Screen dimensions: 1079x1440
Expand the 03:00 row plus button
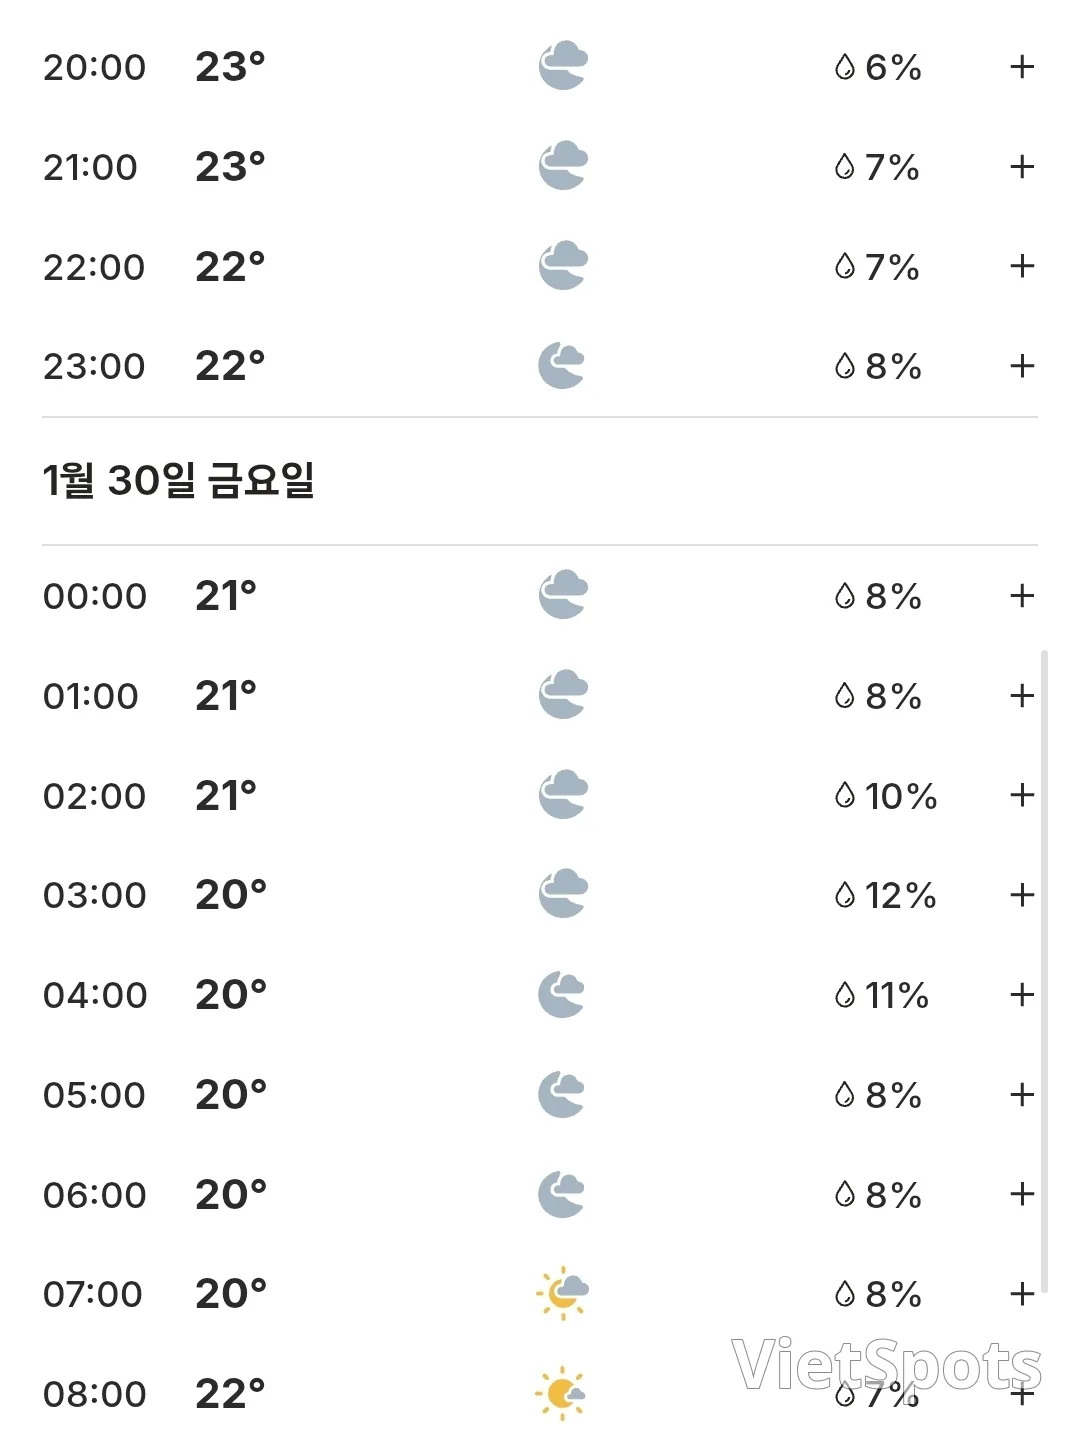(1021, 895)
